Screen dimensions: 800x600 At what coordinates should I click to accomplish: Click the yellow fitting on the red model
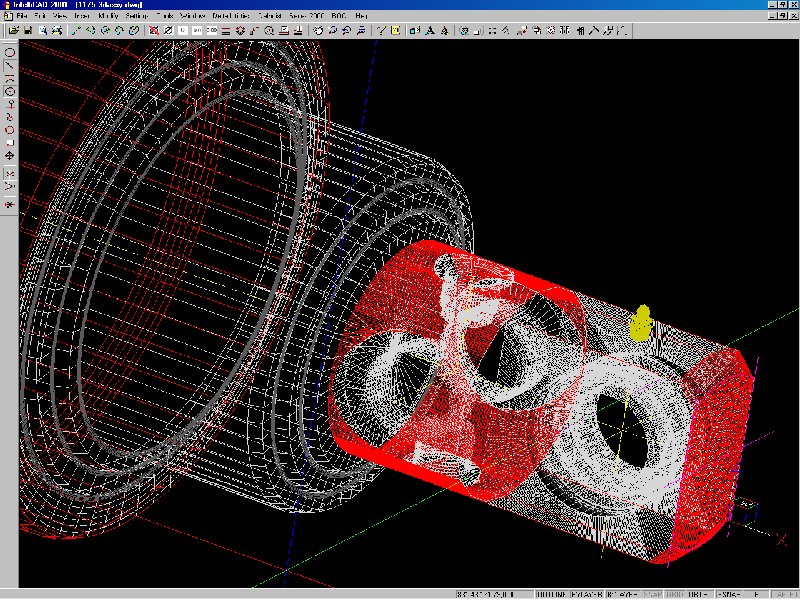(x=642, y=323)
